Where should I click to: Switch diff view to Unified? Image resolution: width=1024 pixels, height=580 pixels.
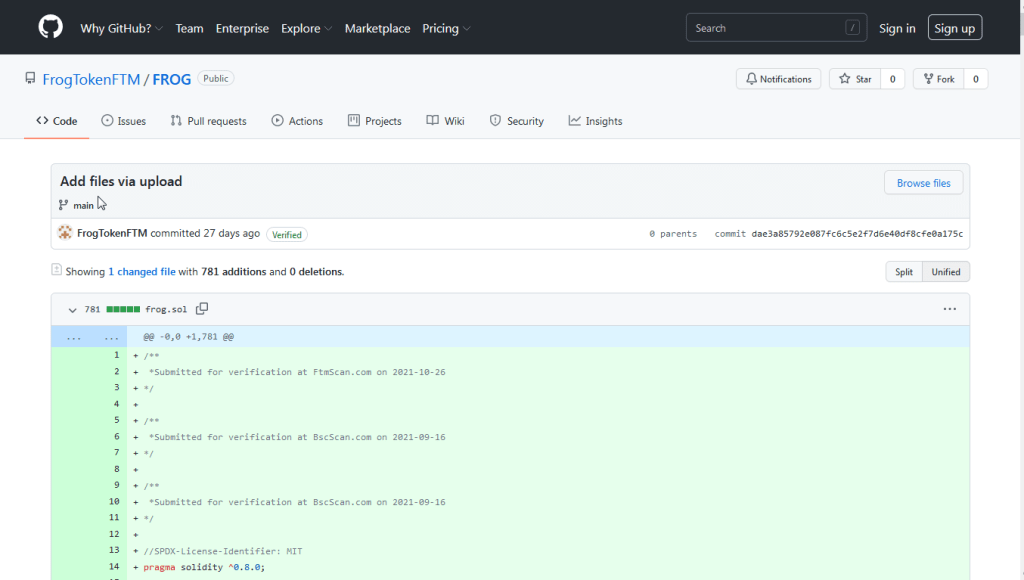click(x=946, y=272)
